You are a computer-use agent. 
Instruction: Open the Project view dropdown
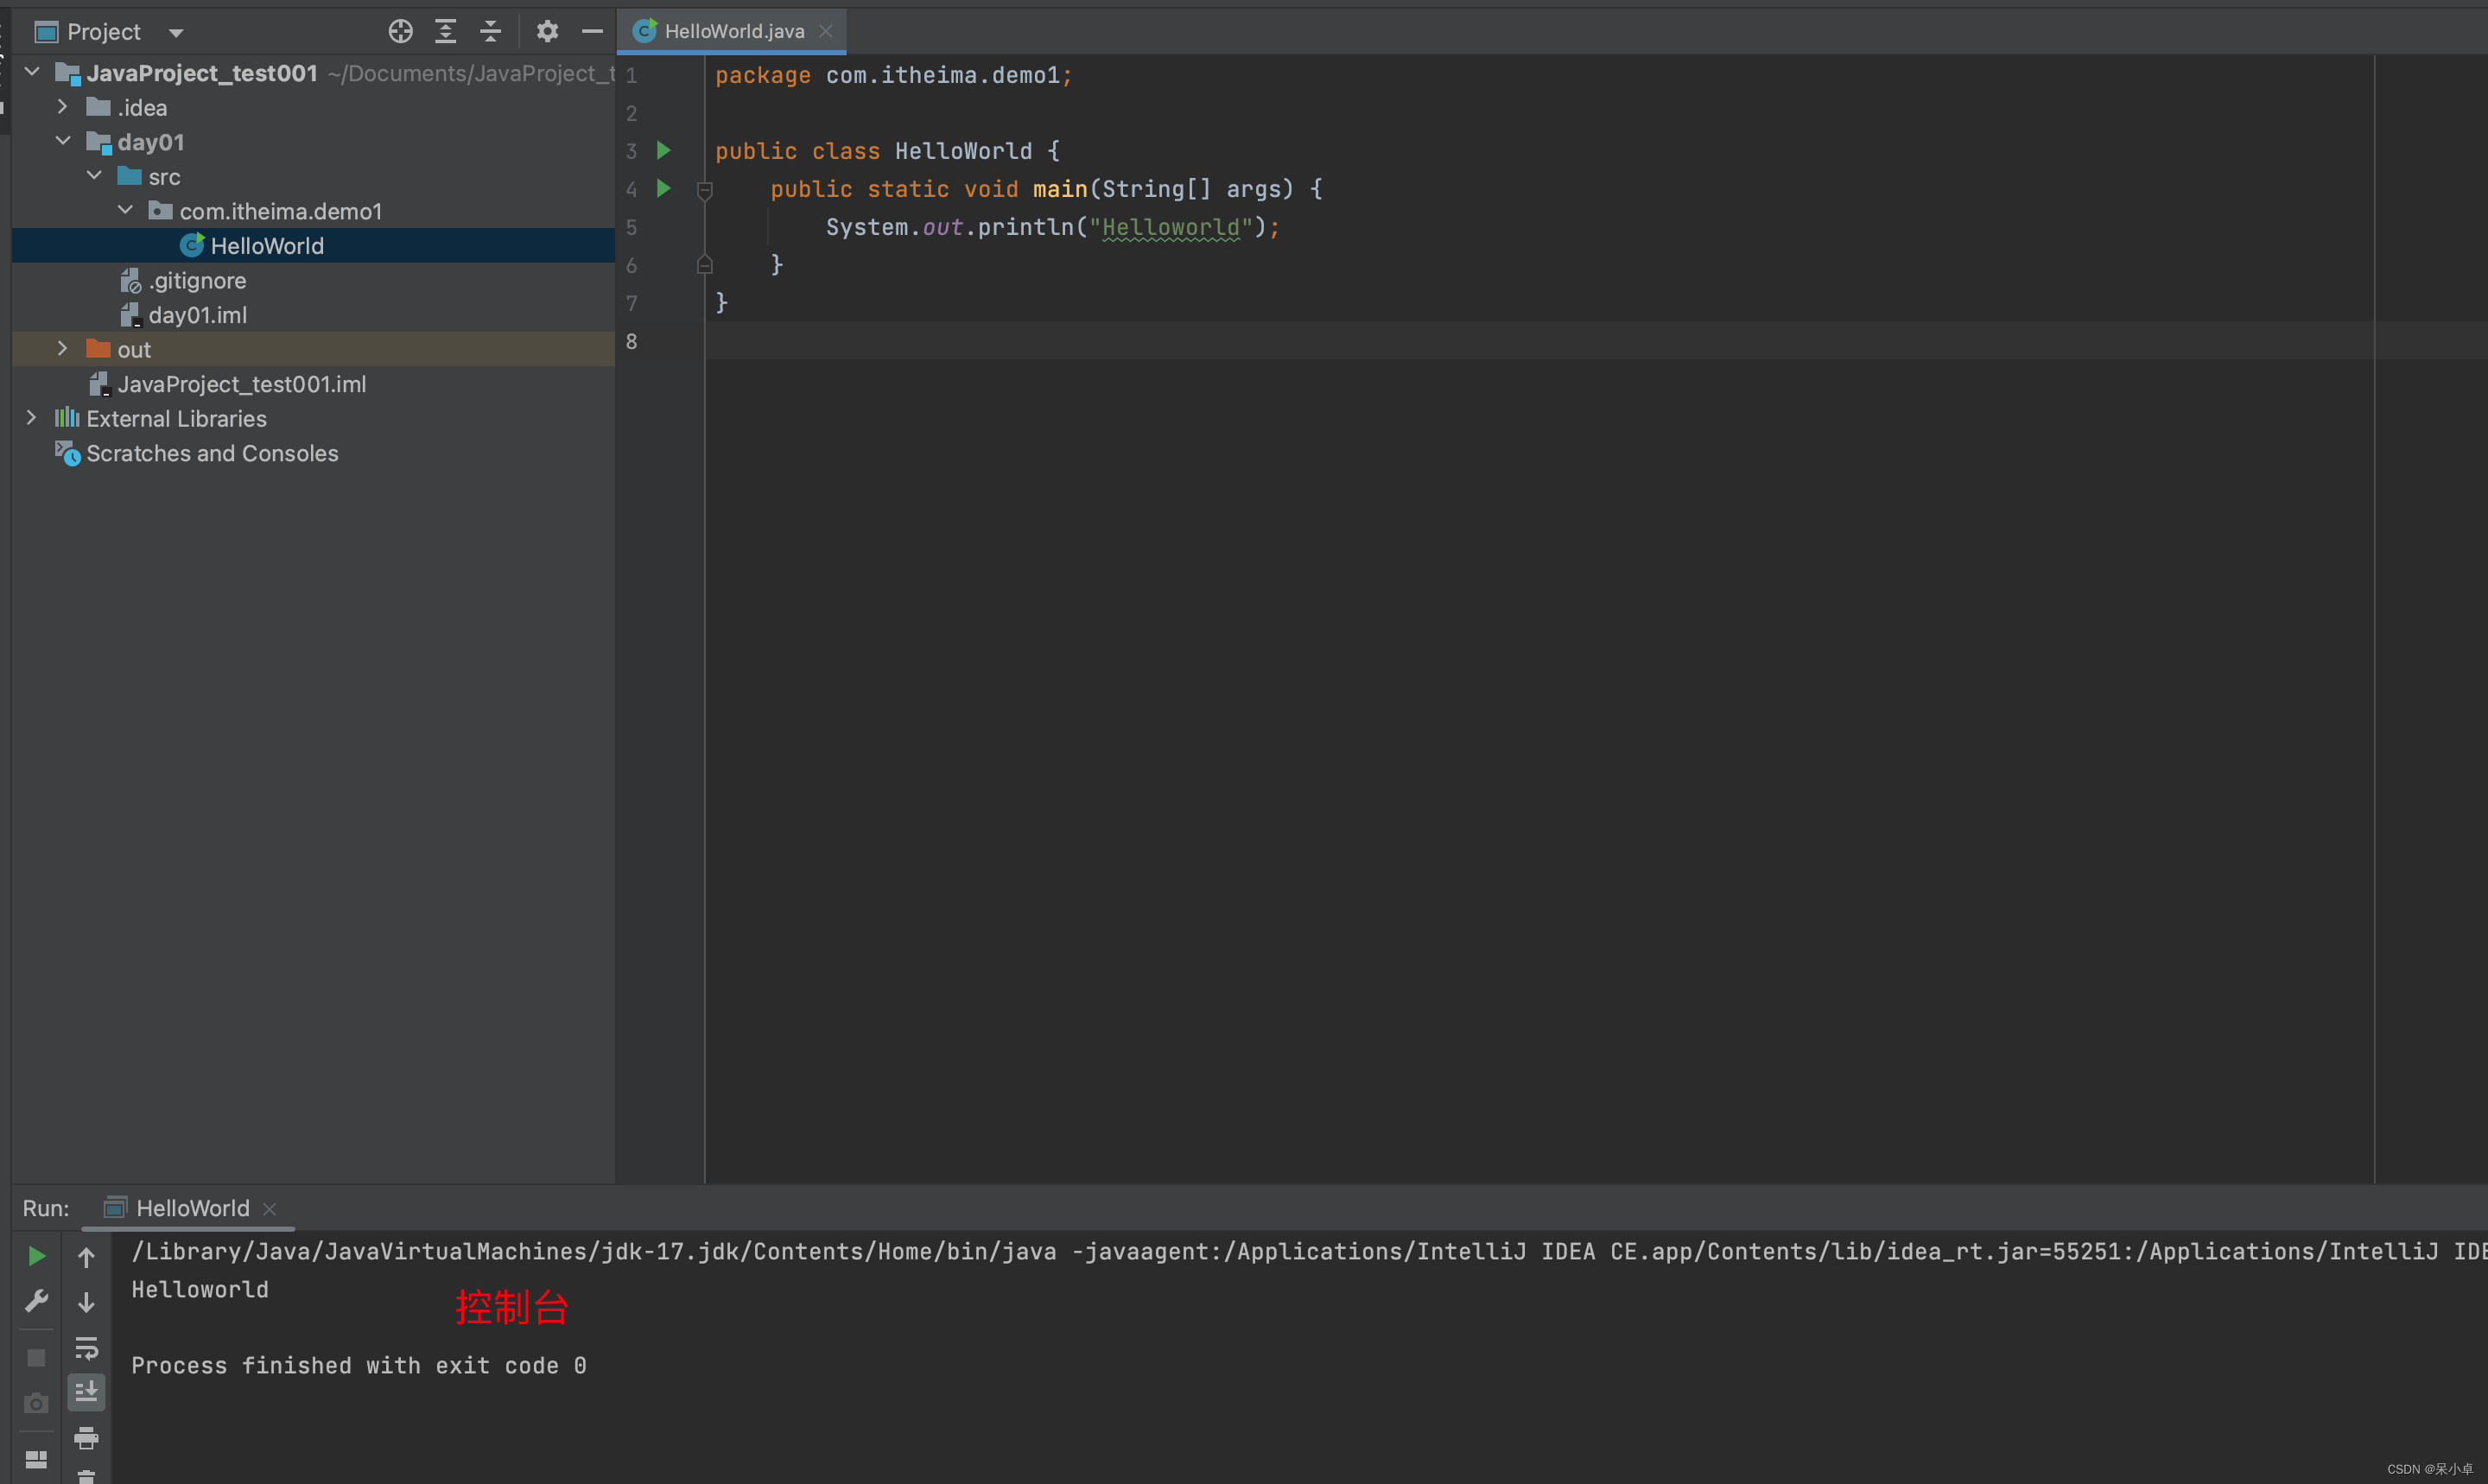(x=176, y=33)
